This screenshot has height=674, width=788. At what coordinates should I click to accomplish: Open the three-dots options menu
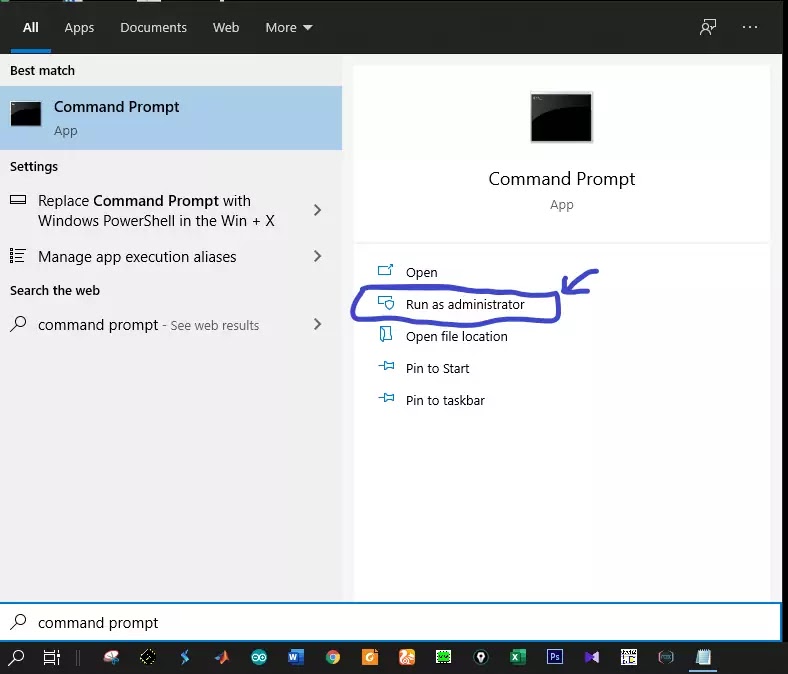click(750, 27)
